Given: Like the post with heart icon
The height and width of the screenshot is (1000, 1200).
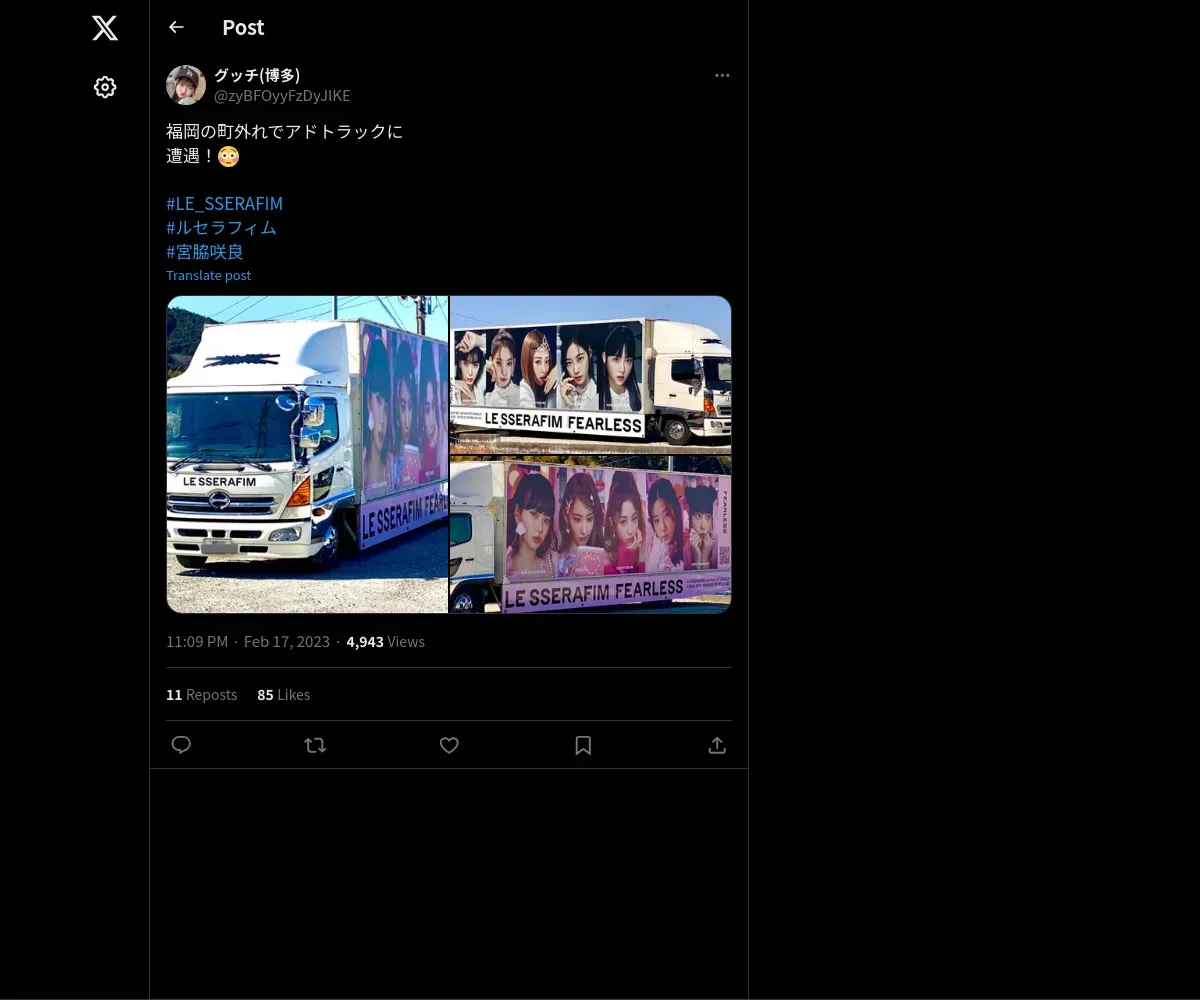Looking at the screenshot, I should [x=449, y=745].
